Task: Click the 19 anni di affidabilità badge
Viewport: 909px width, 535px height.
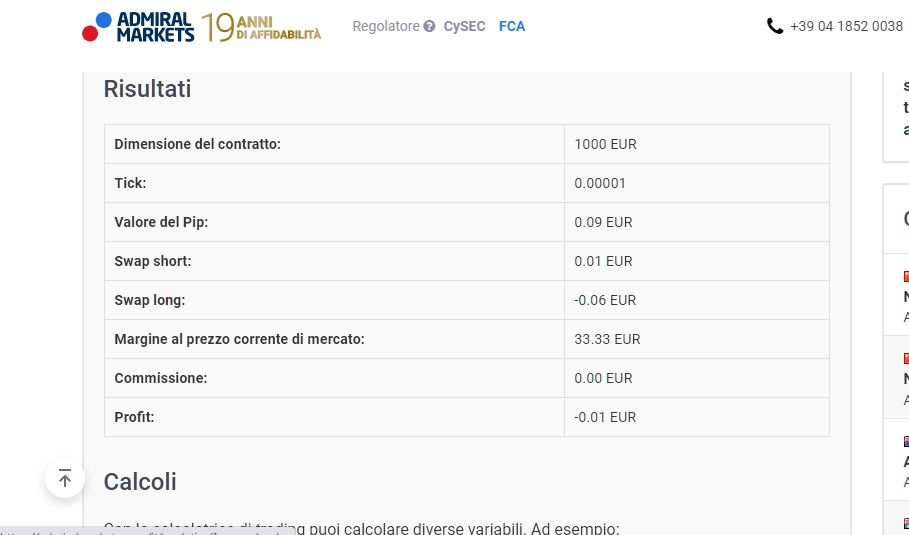Action: pos(261,27)
